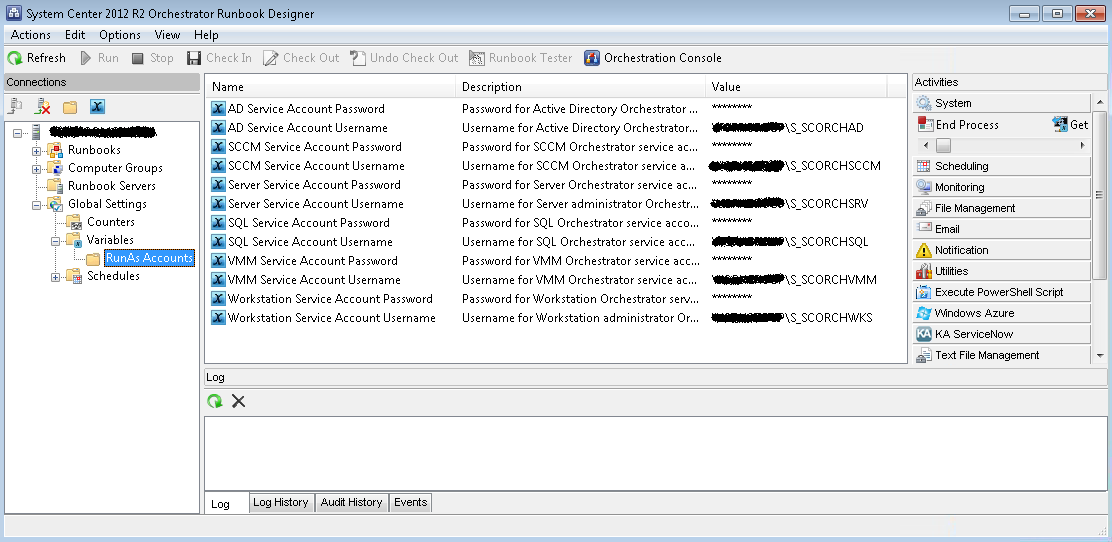Click the connect server icon in Connections
The image size is (1112, 542).
tap(16, 106)
